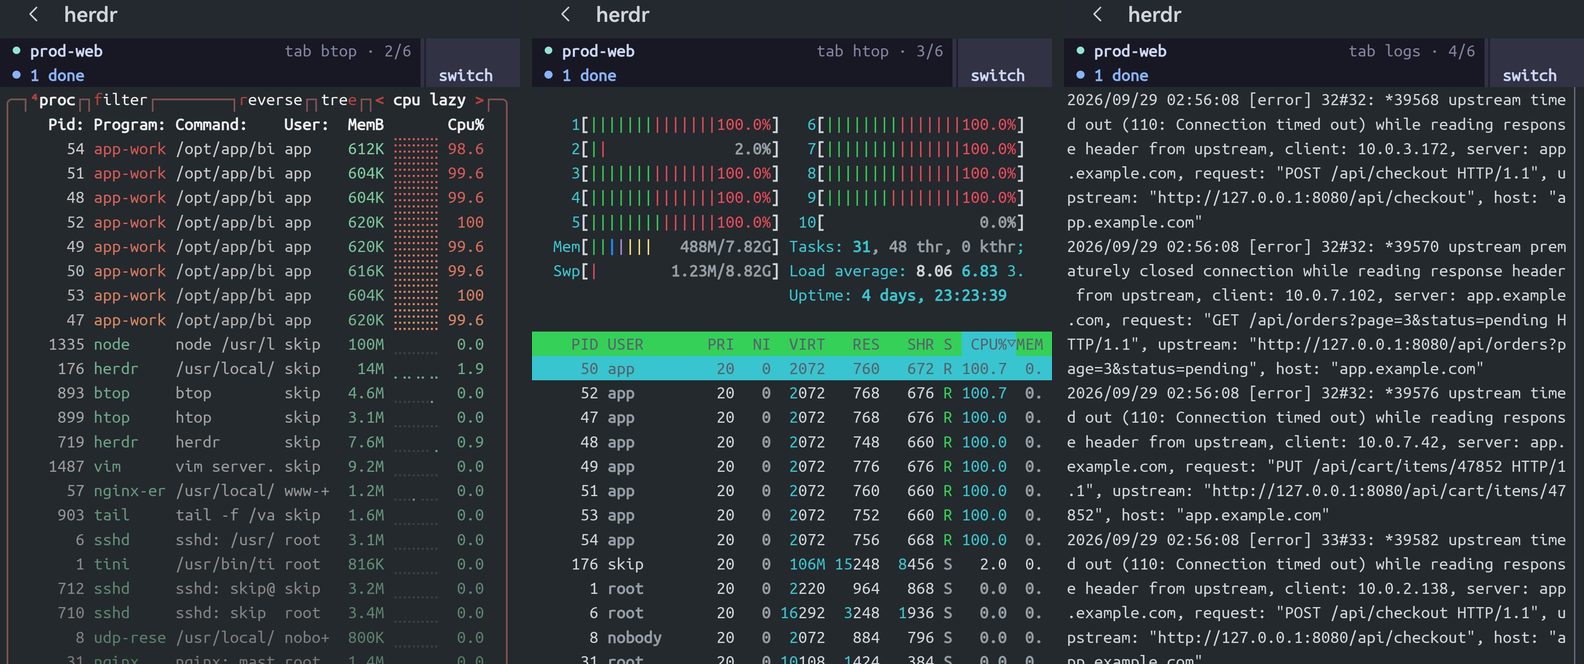Open the 'tab btop · 2/6' label
Viewport: 1584px width, 664px height.
tap(348, 51)
